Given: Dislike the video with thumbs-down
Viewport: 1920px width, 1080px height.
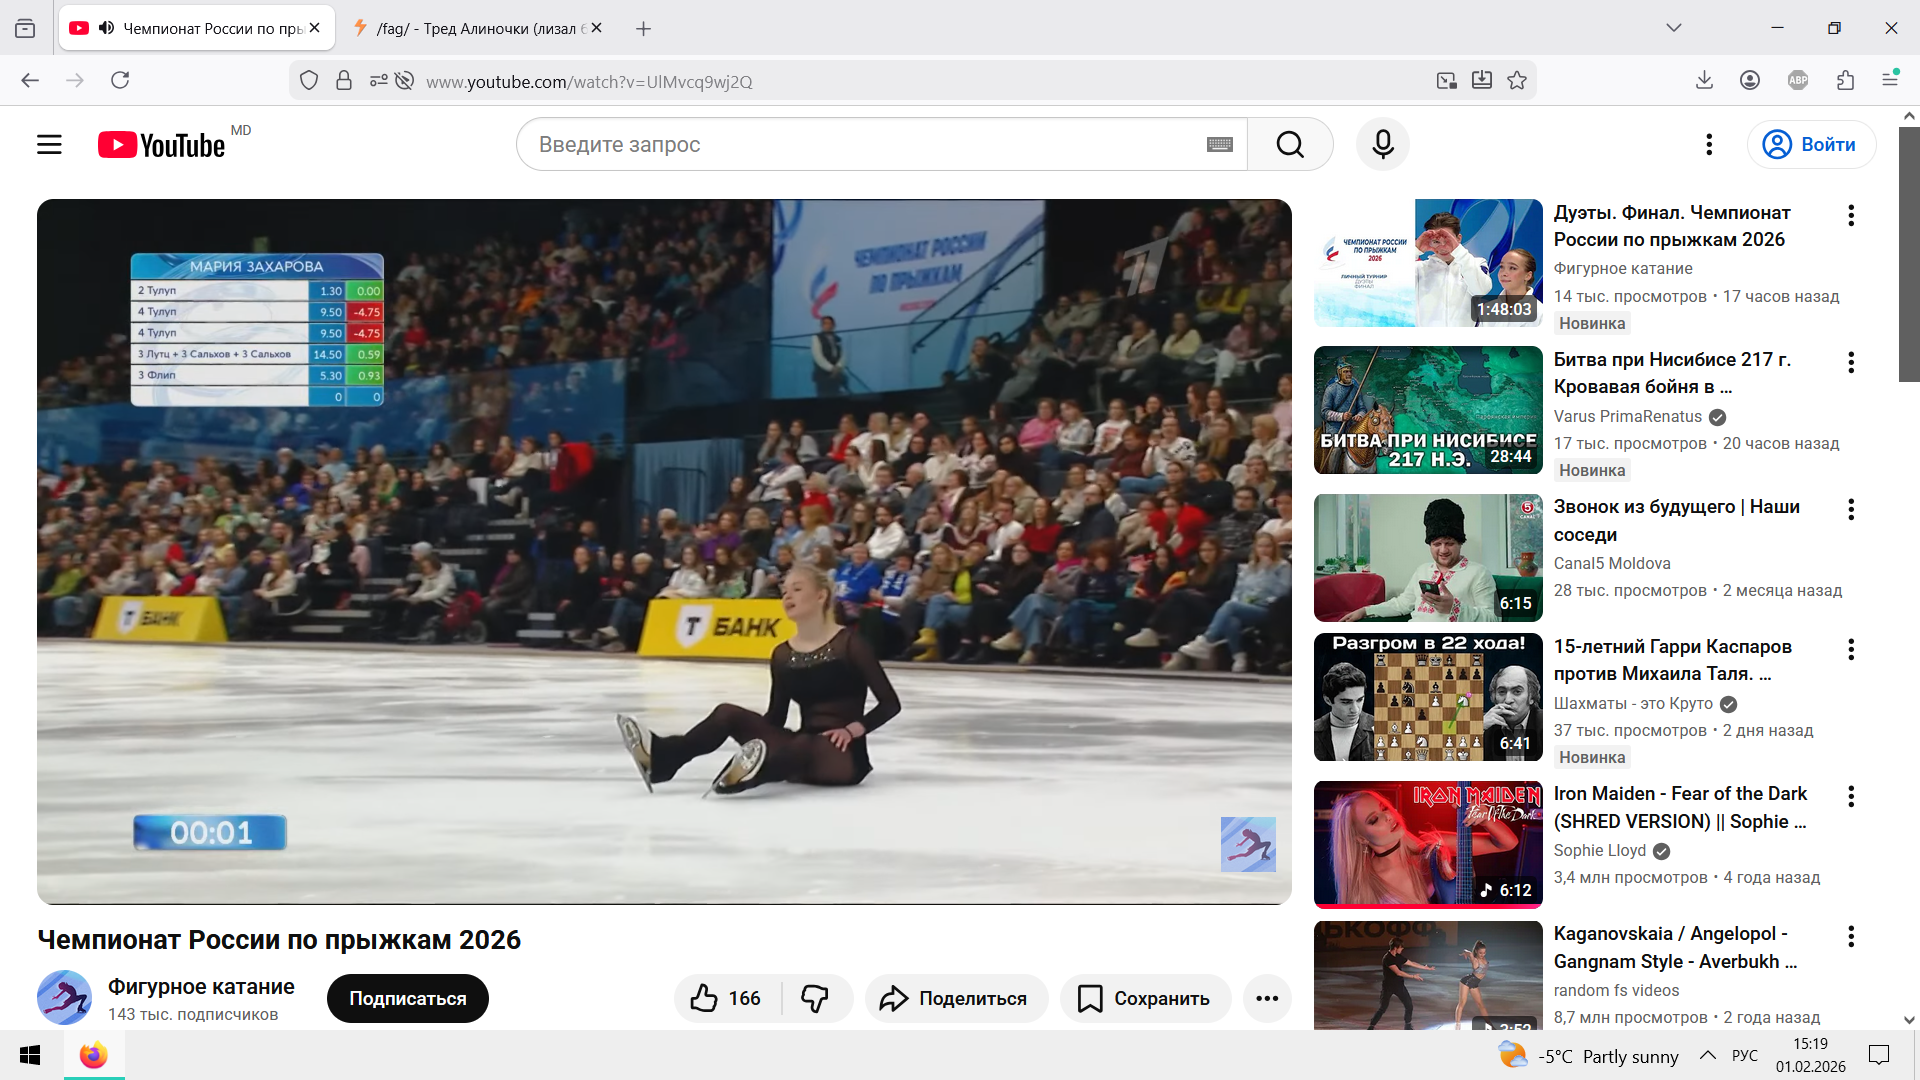Looking at the screenshot, I should pyautogui.click(x=815, y=998).
